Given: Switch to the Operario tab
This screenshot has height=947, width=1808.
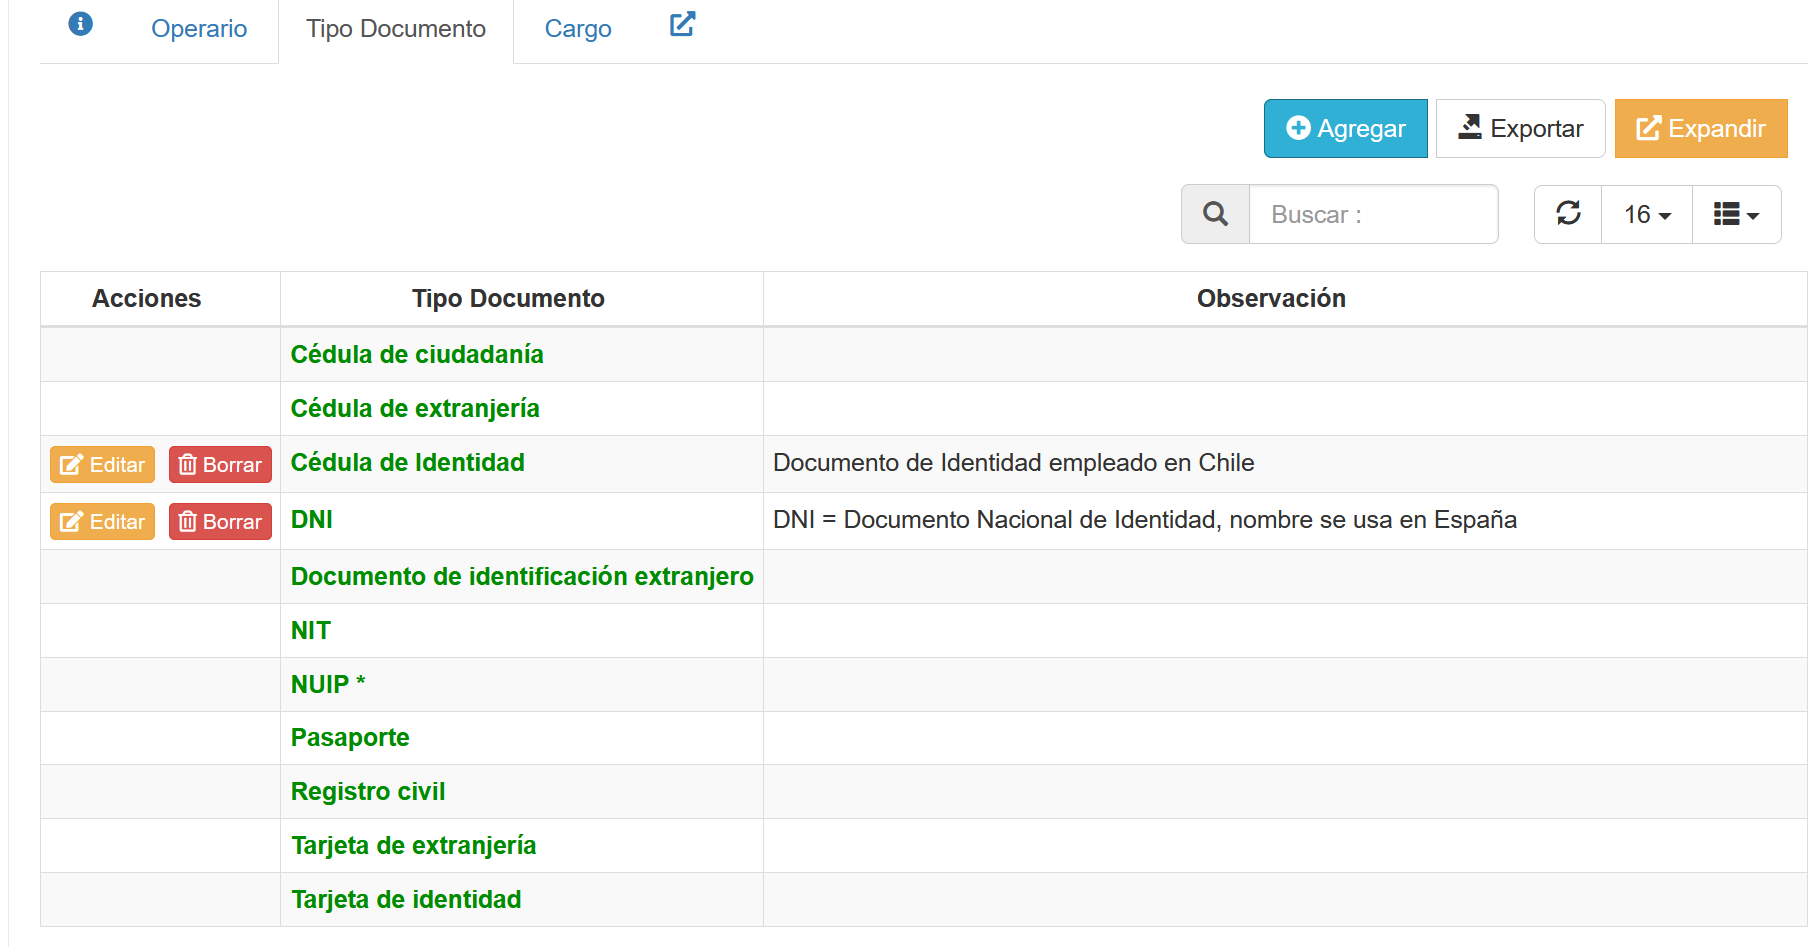Looking at the screenshot, I should (199, 29).
